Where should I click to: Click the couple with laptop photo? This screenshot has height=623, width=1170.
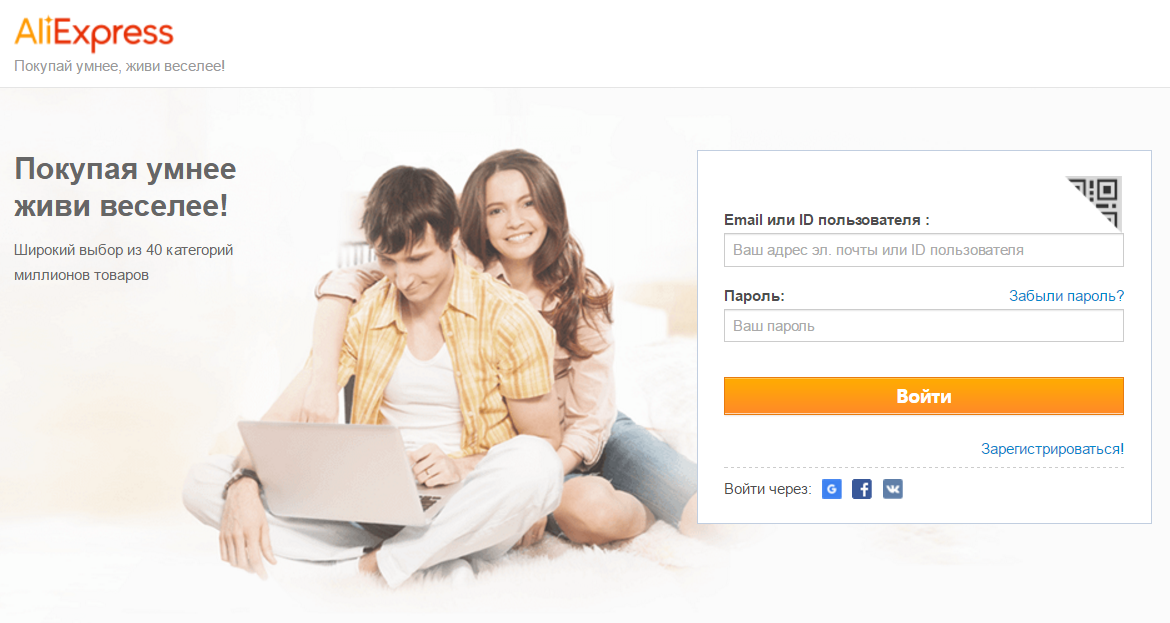448,366
